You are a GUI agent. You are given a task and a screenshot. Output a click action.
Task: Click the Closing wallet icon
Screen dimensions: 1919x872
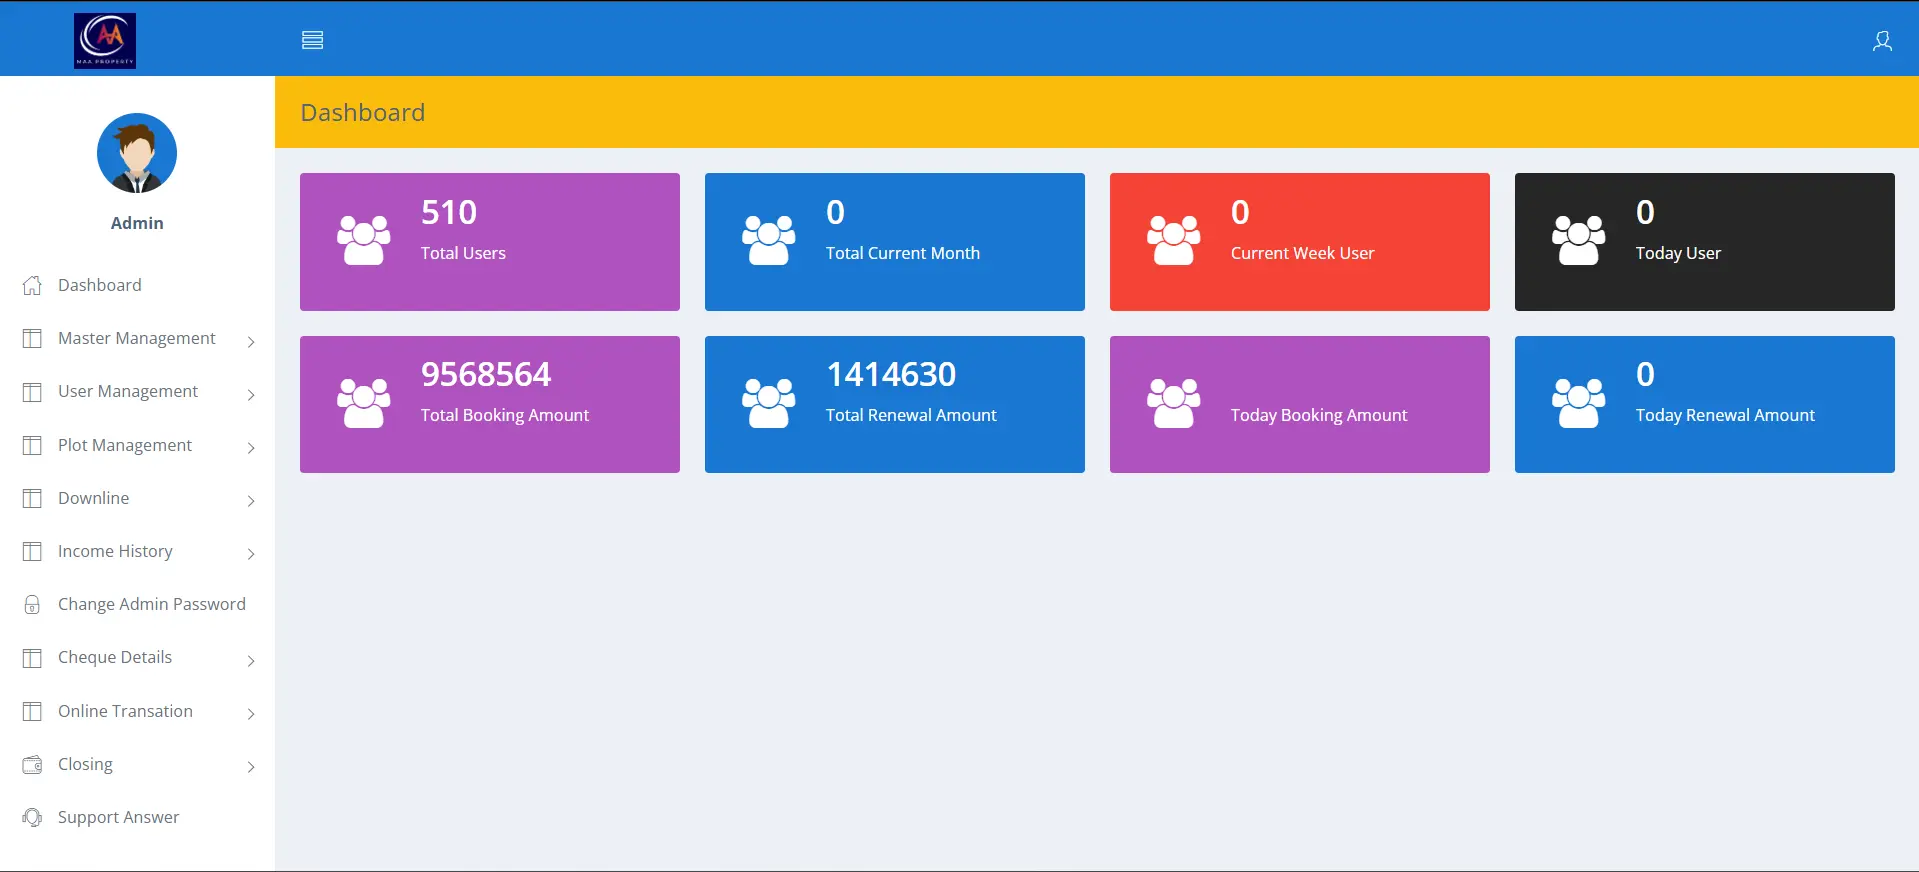point(32,764)
